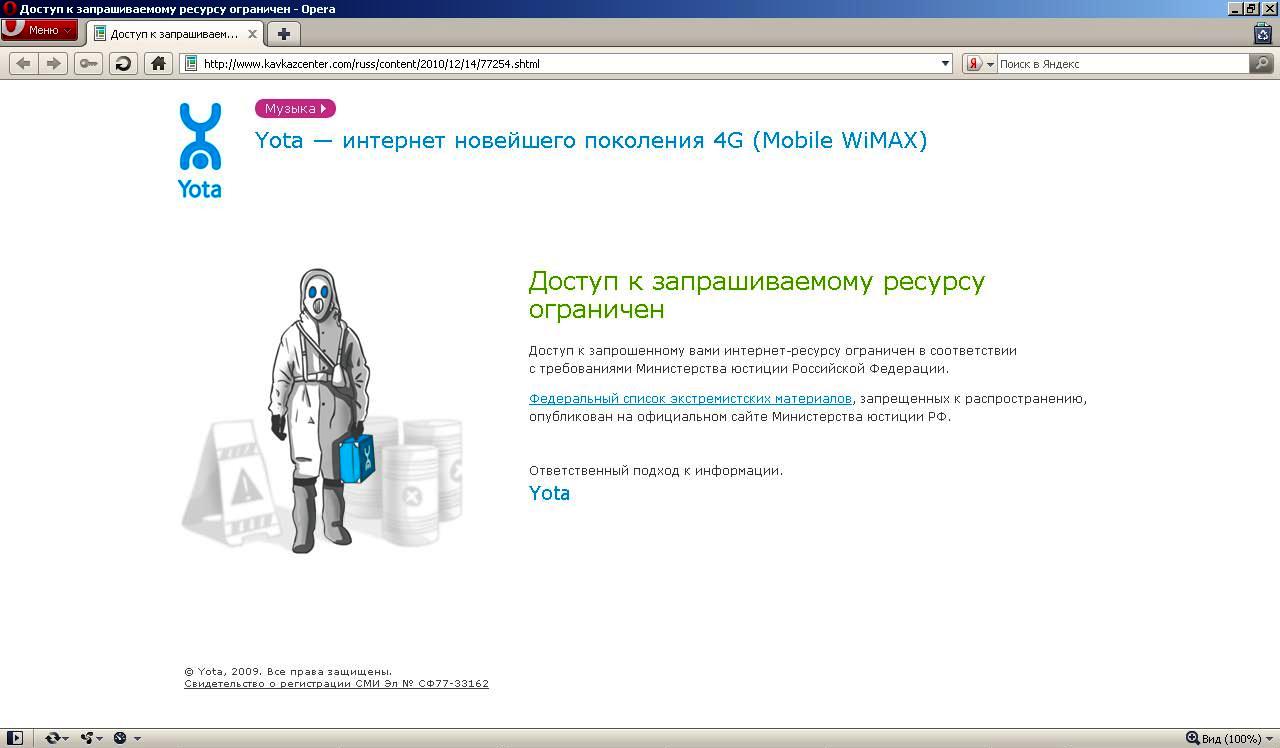This screenshot has height=748, width=1280.
Task: Click Доступ к запрашиваемому ресурсу ограничен heading
Action: tap(757, 295)
